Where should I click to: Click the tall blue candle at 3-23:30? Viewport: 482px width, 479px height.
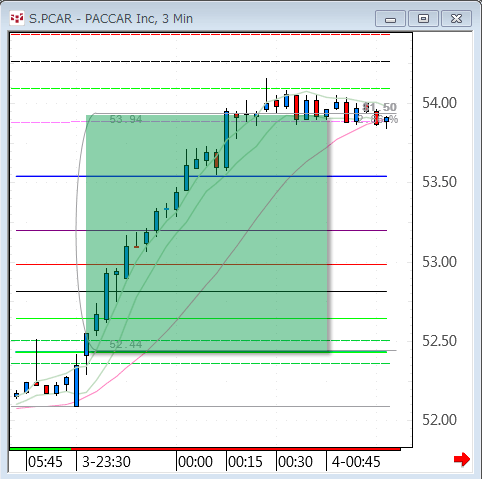click(x=76, y=386)
